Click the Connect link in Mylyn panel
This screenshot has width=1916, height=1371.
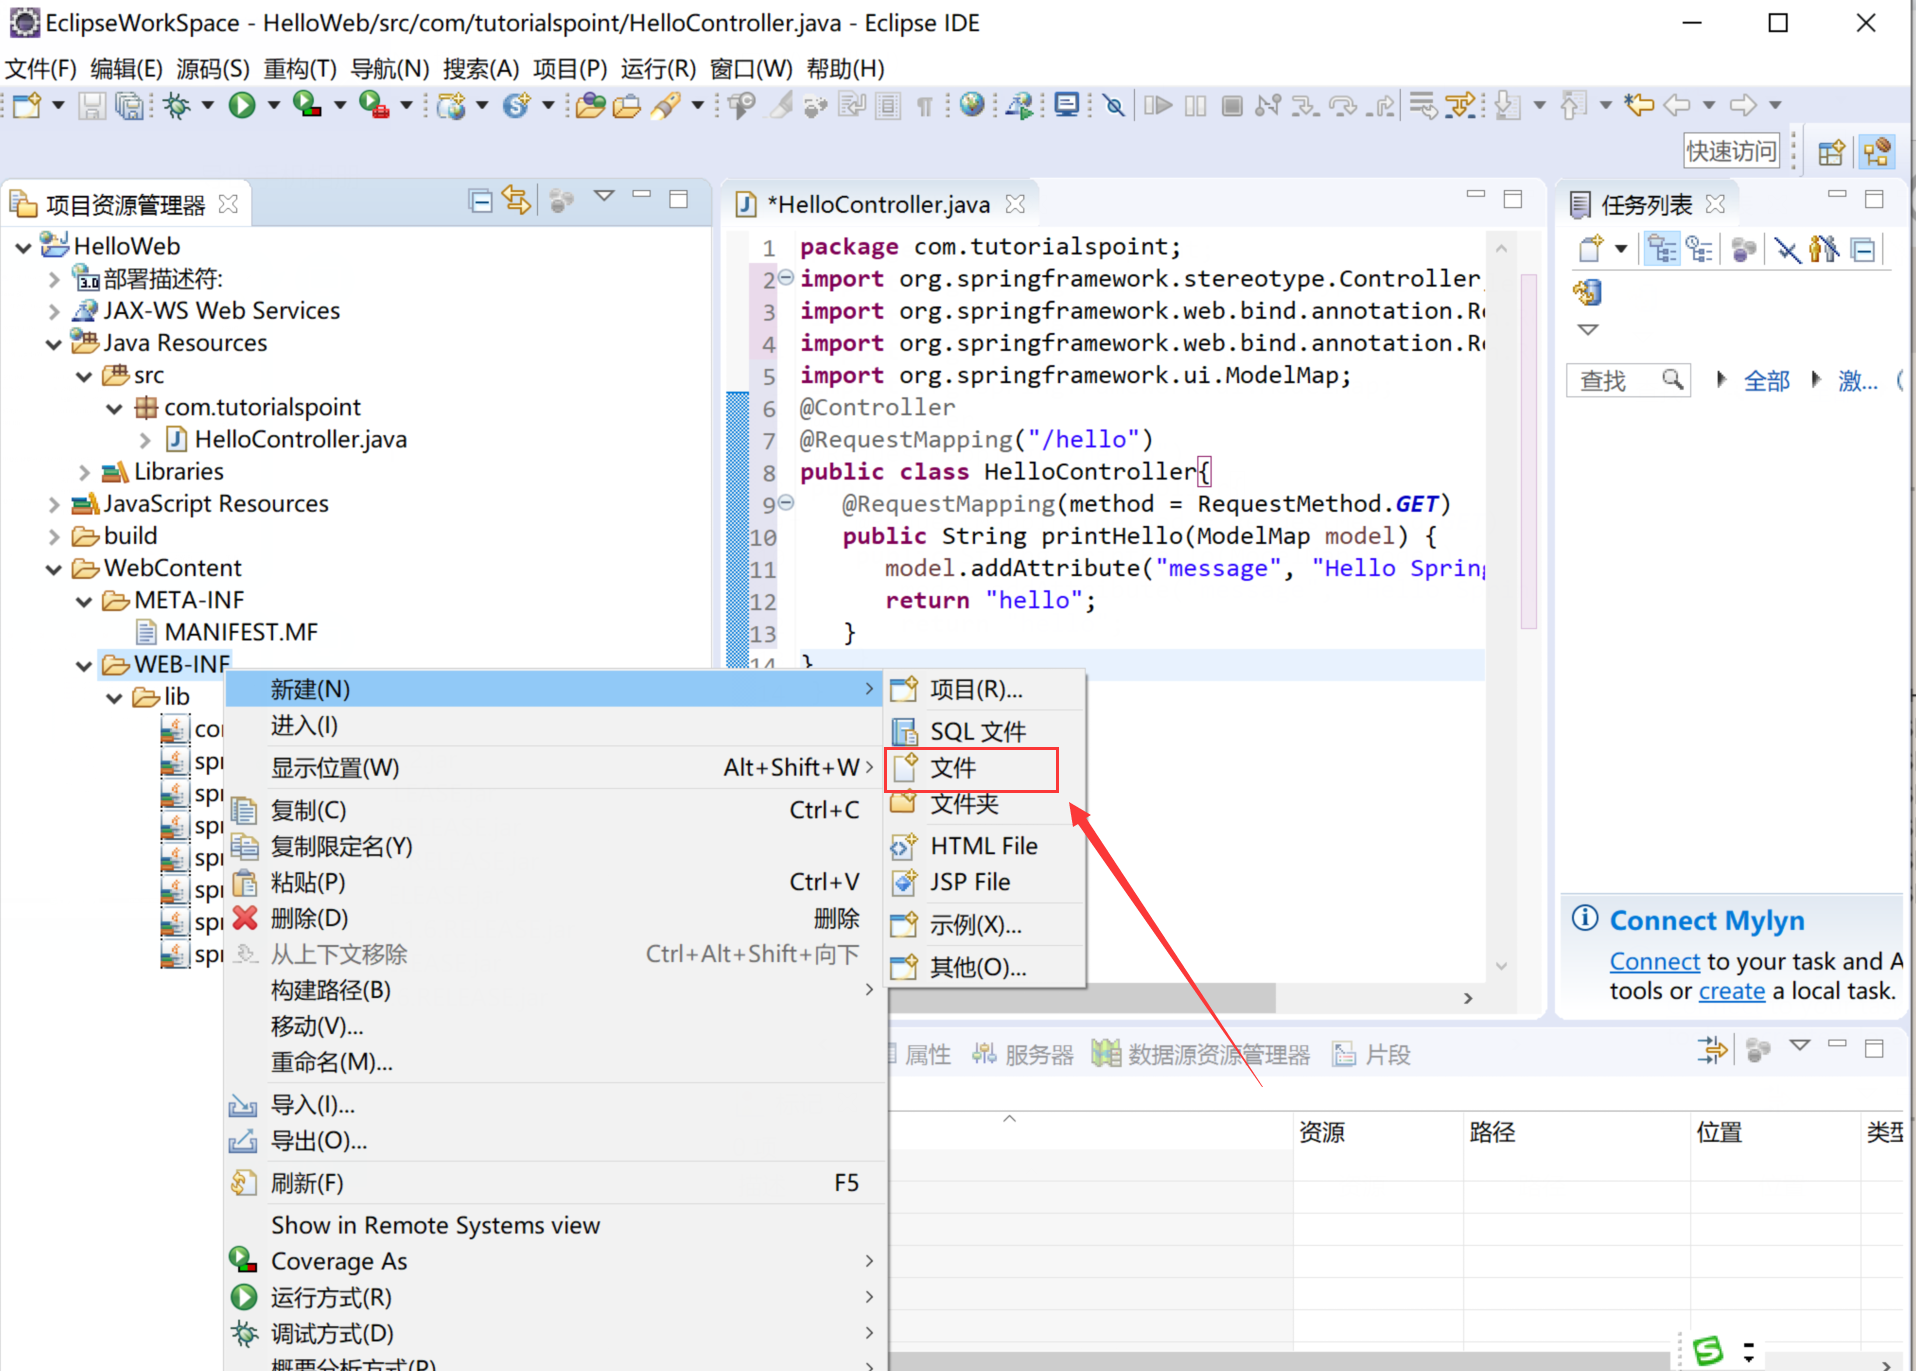(1654, 961)
